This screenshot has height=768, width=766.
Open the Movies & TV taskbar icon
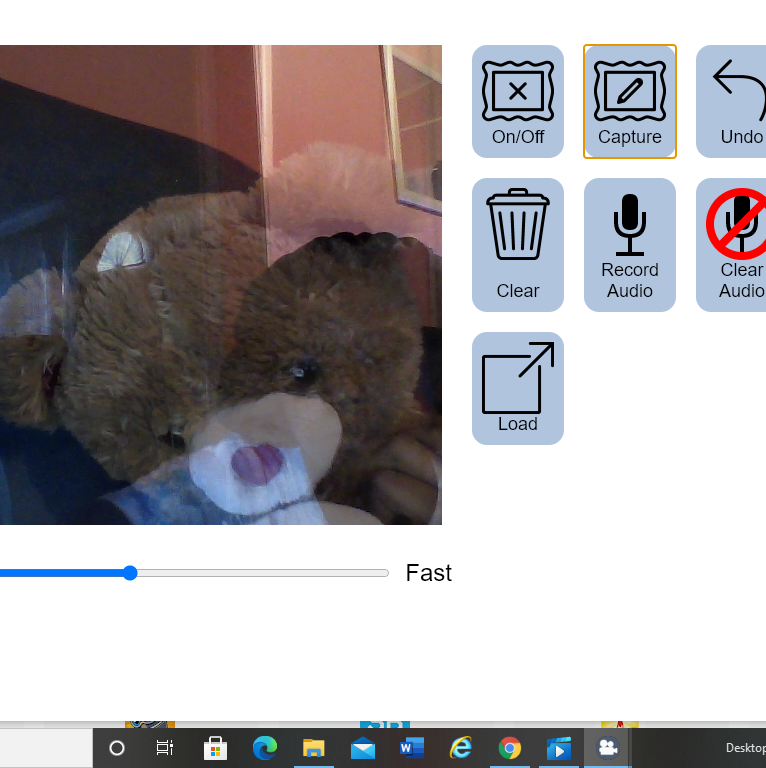pyautogui.click(x=558, y=748)
